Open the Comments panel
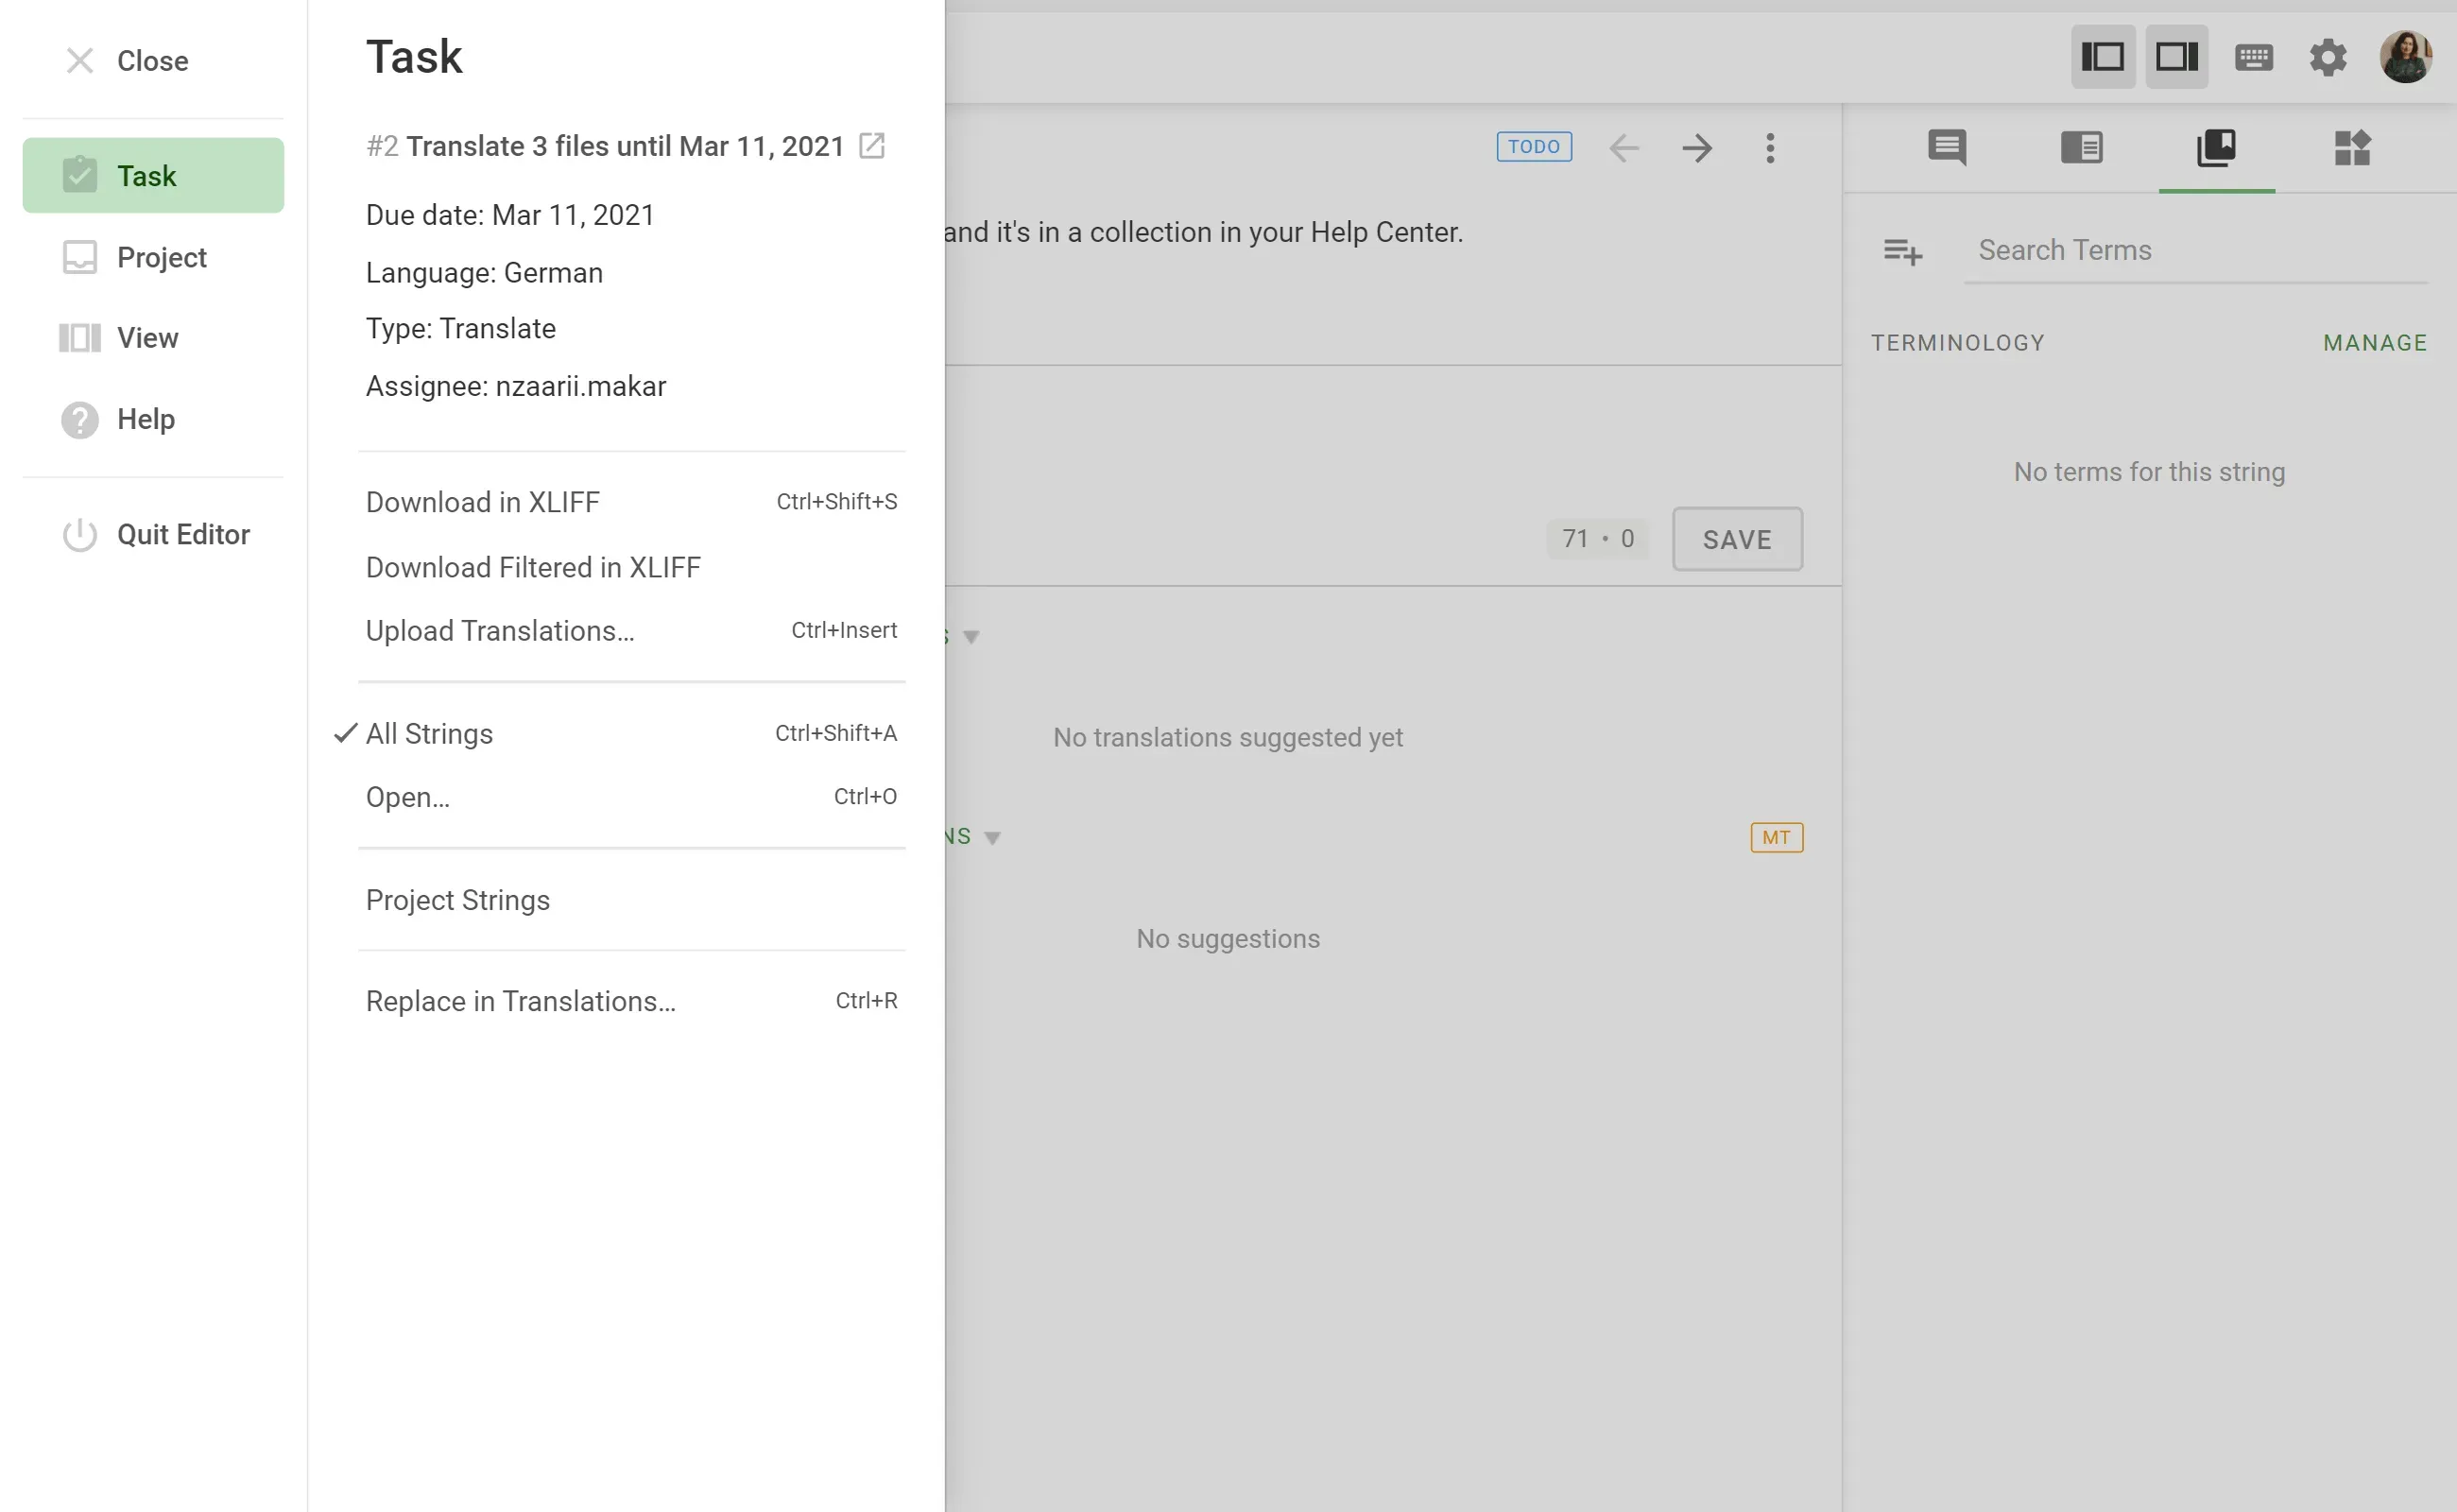The width and height of the screenshot is (2457, 1512). point(1945,148)
